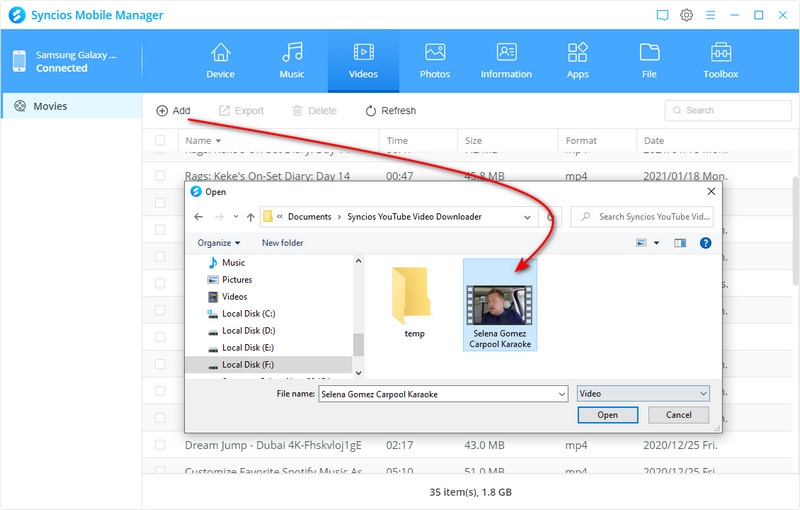Select the Selena Gomez Carpool Karaoke video thumbnail
Viewport: 800px width, 510px height.
pos(500,304)
